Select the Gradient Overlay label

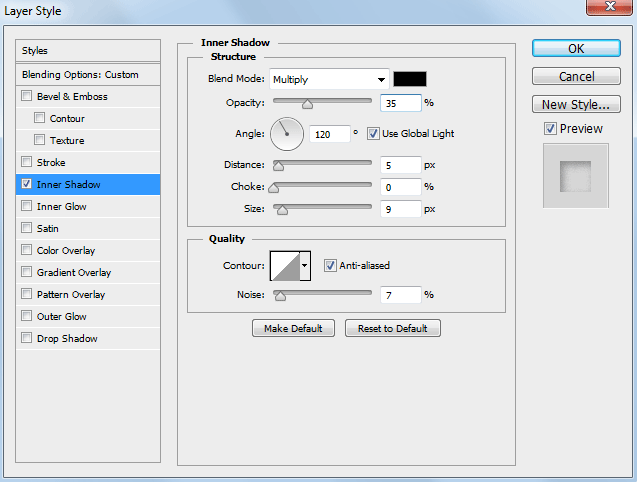(74, 272)
